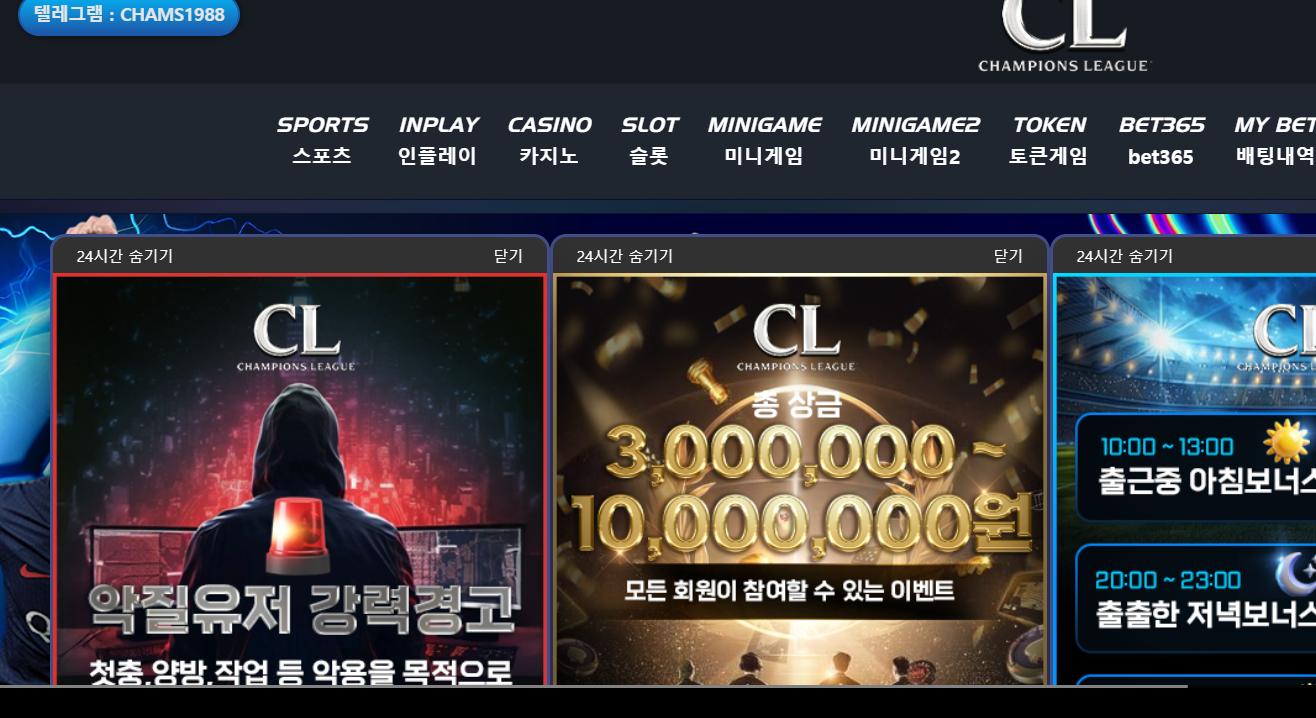
Task: Click the 10:00~13:00 morning bonus card
Action: (1197, 467)
